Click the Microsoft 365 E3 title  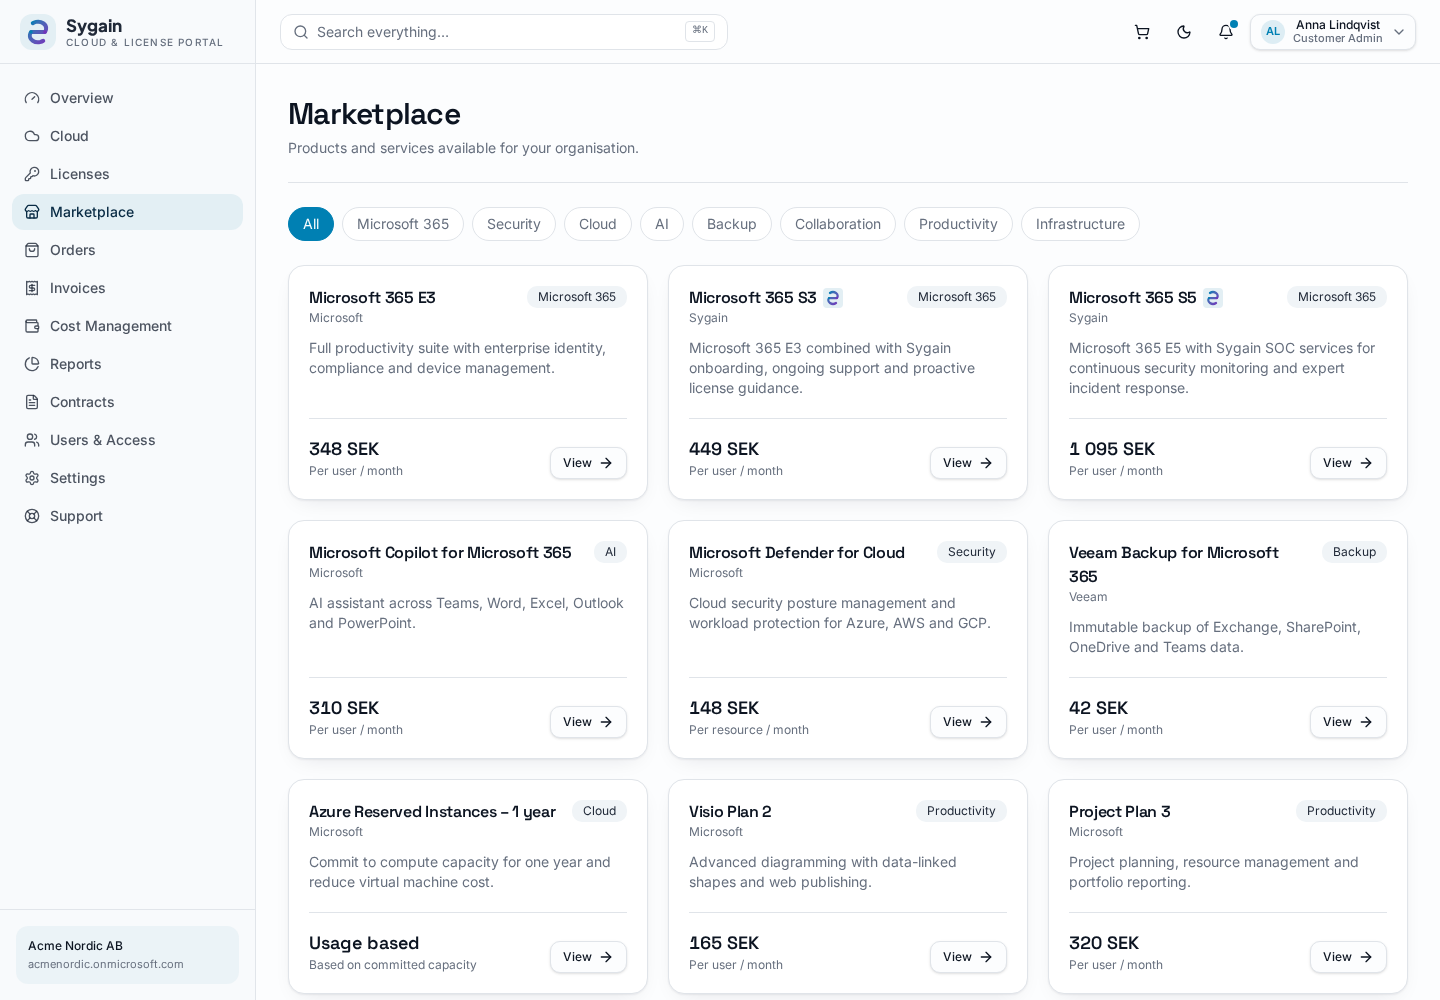(x=372, y=298)
